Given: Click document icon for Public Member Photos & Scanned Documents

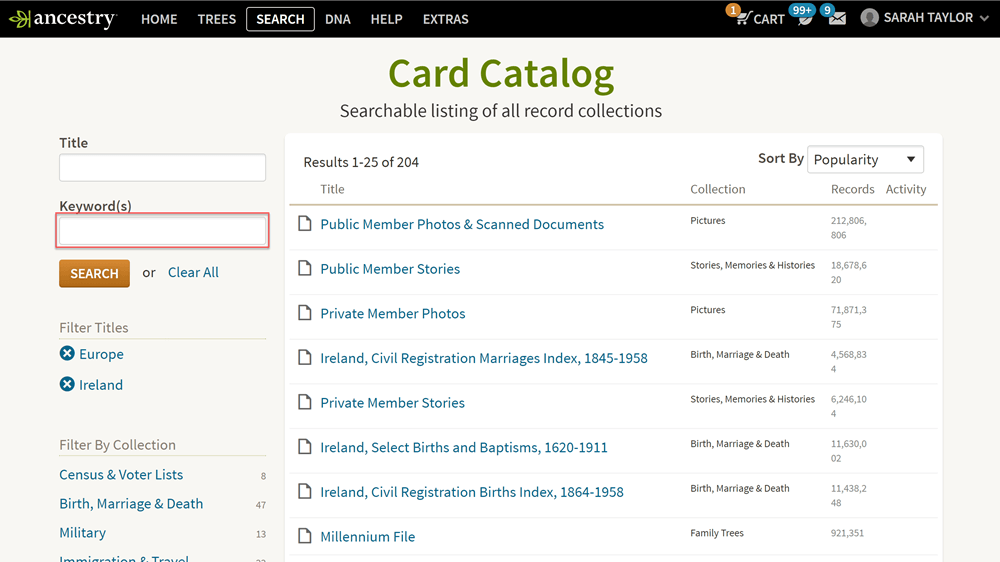Looking at the screenshot, I should 305,223.
